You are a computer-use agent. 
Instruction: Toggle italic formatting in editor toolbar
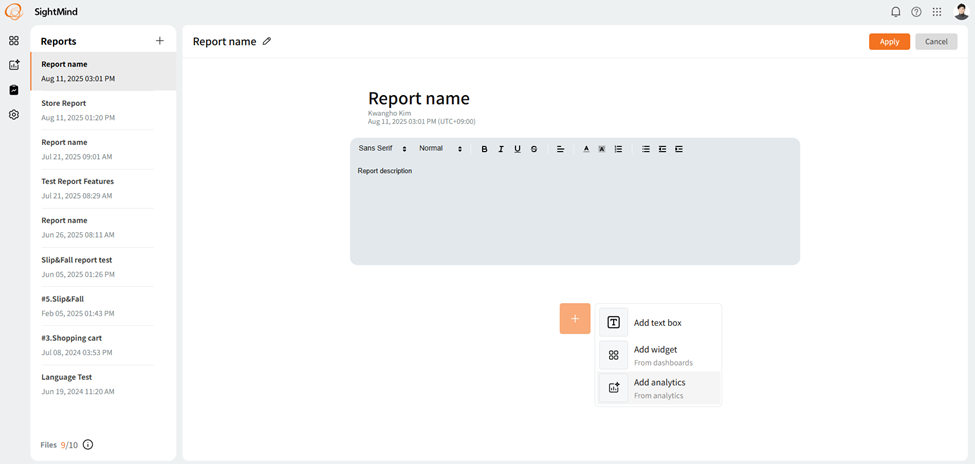pos(501,149)
